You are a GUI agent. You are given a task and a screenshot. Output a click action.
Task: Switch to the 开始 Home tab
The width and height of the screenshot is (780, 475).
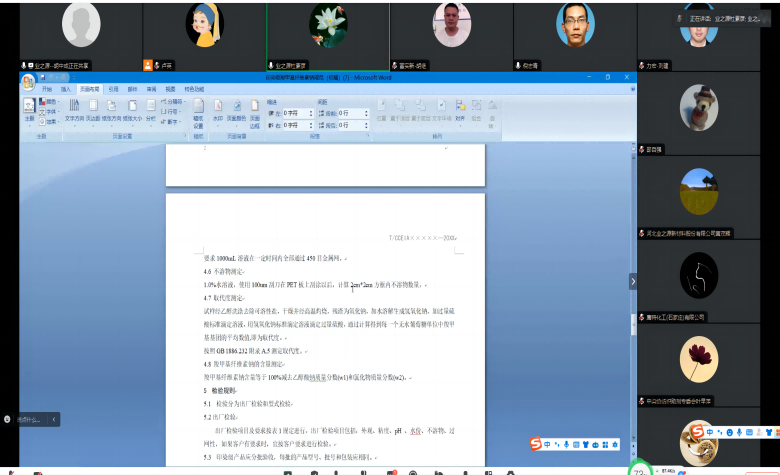(47, 89)
